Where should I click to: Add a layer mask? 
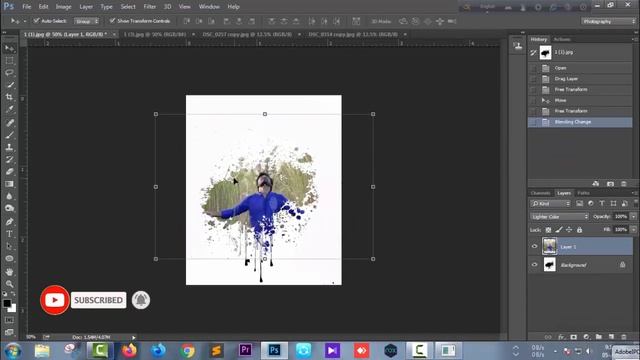[573, 337]
